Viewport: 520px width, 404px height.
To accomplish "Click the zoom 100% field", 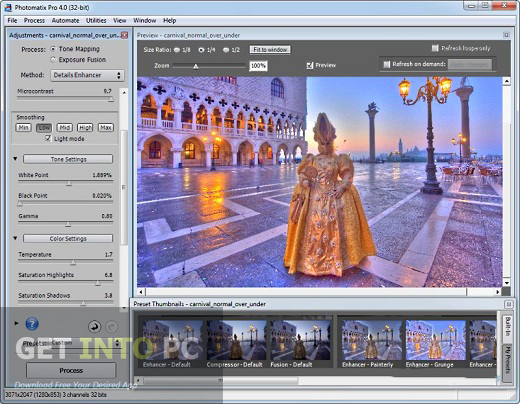I will pyautogui.click(x=258, y=66).
